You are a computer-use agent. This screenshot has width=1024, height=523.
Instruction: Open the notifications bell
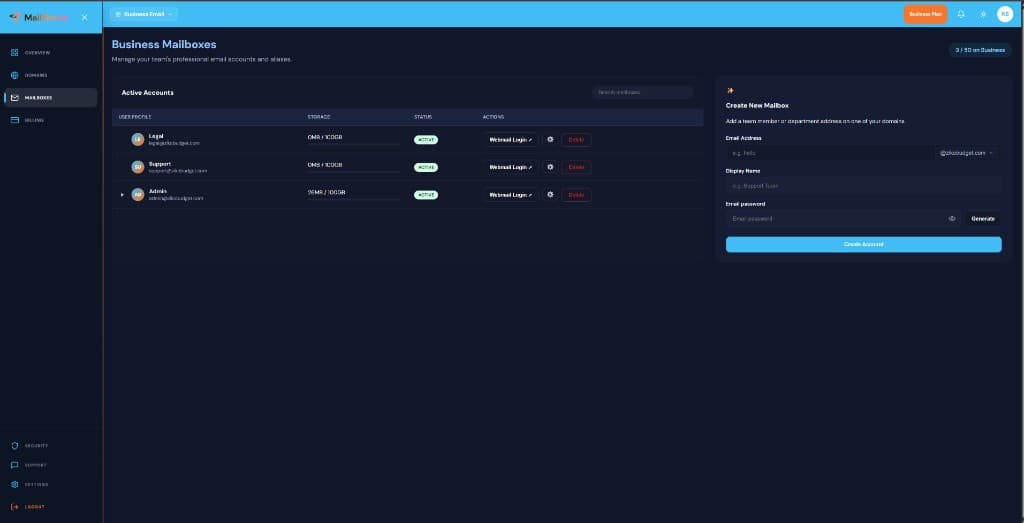961,14
